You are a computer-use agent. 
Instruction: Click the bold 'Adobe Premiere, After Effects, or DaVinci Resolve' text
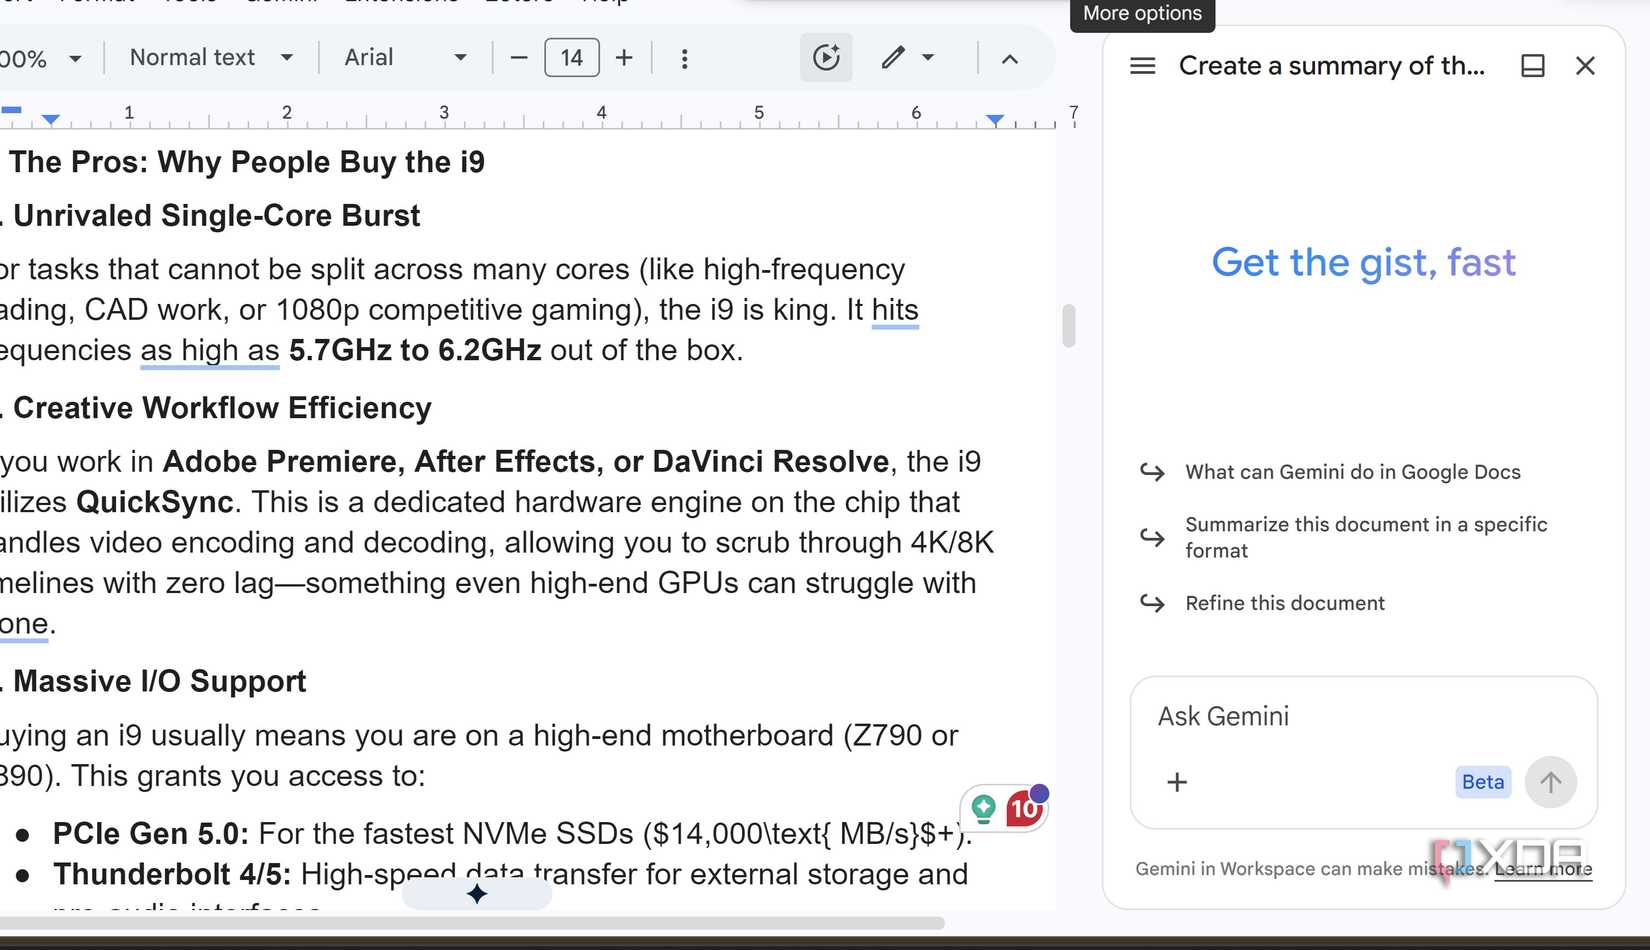(x=526, y=462)
